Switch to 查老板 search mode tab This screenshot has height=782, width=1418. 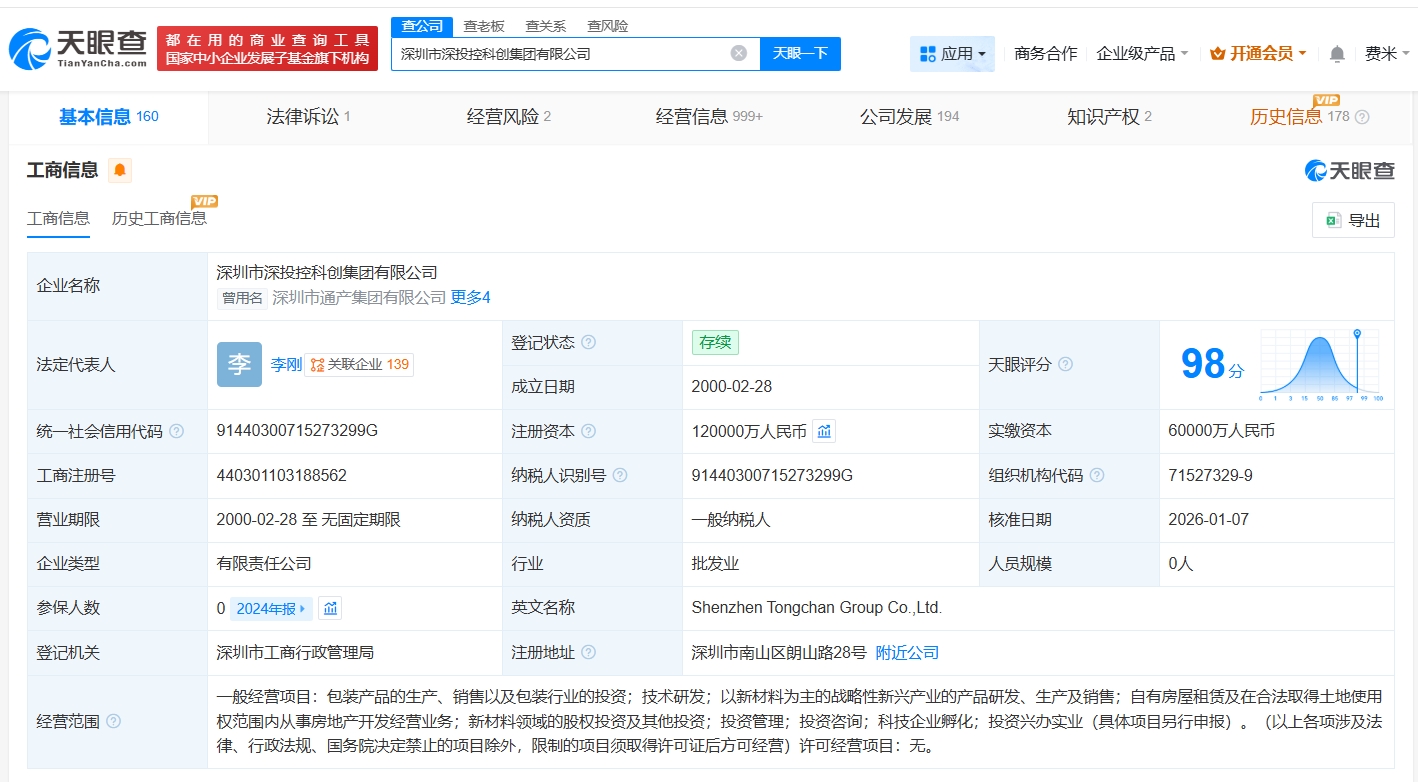point(484,26)
